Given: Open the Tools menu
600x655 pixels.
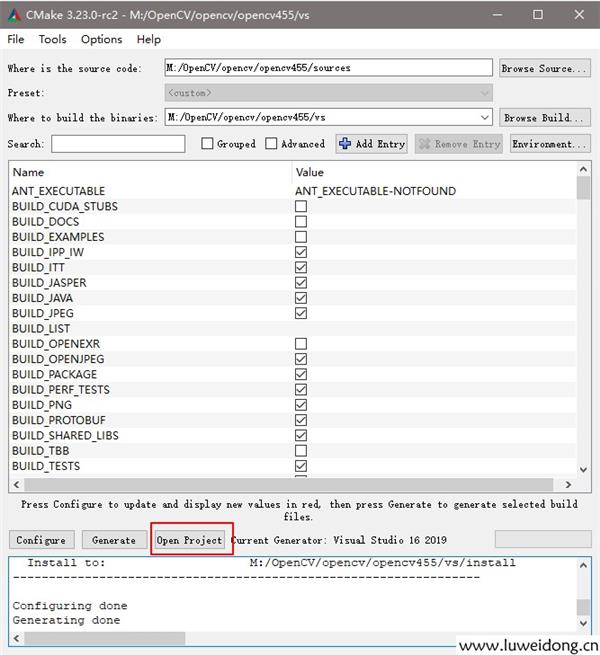Looking at the screenshot, I should (53, 39).
